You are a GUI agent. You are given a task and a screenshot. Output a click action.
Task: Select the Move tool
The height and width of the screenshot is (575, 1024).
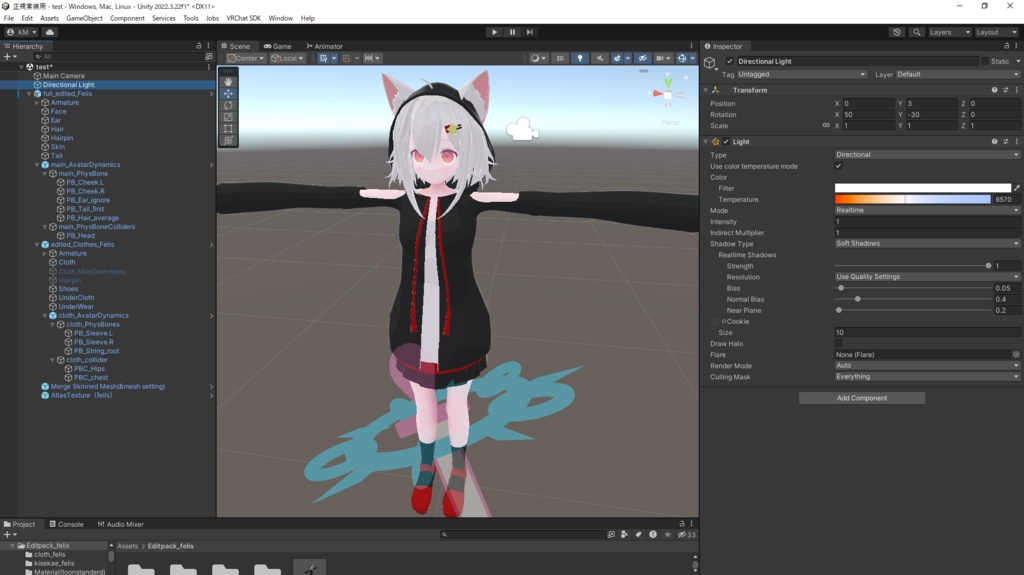tap(228, 94)
